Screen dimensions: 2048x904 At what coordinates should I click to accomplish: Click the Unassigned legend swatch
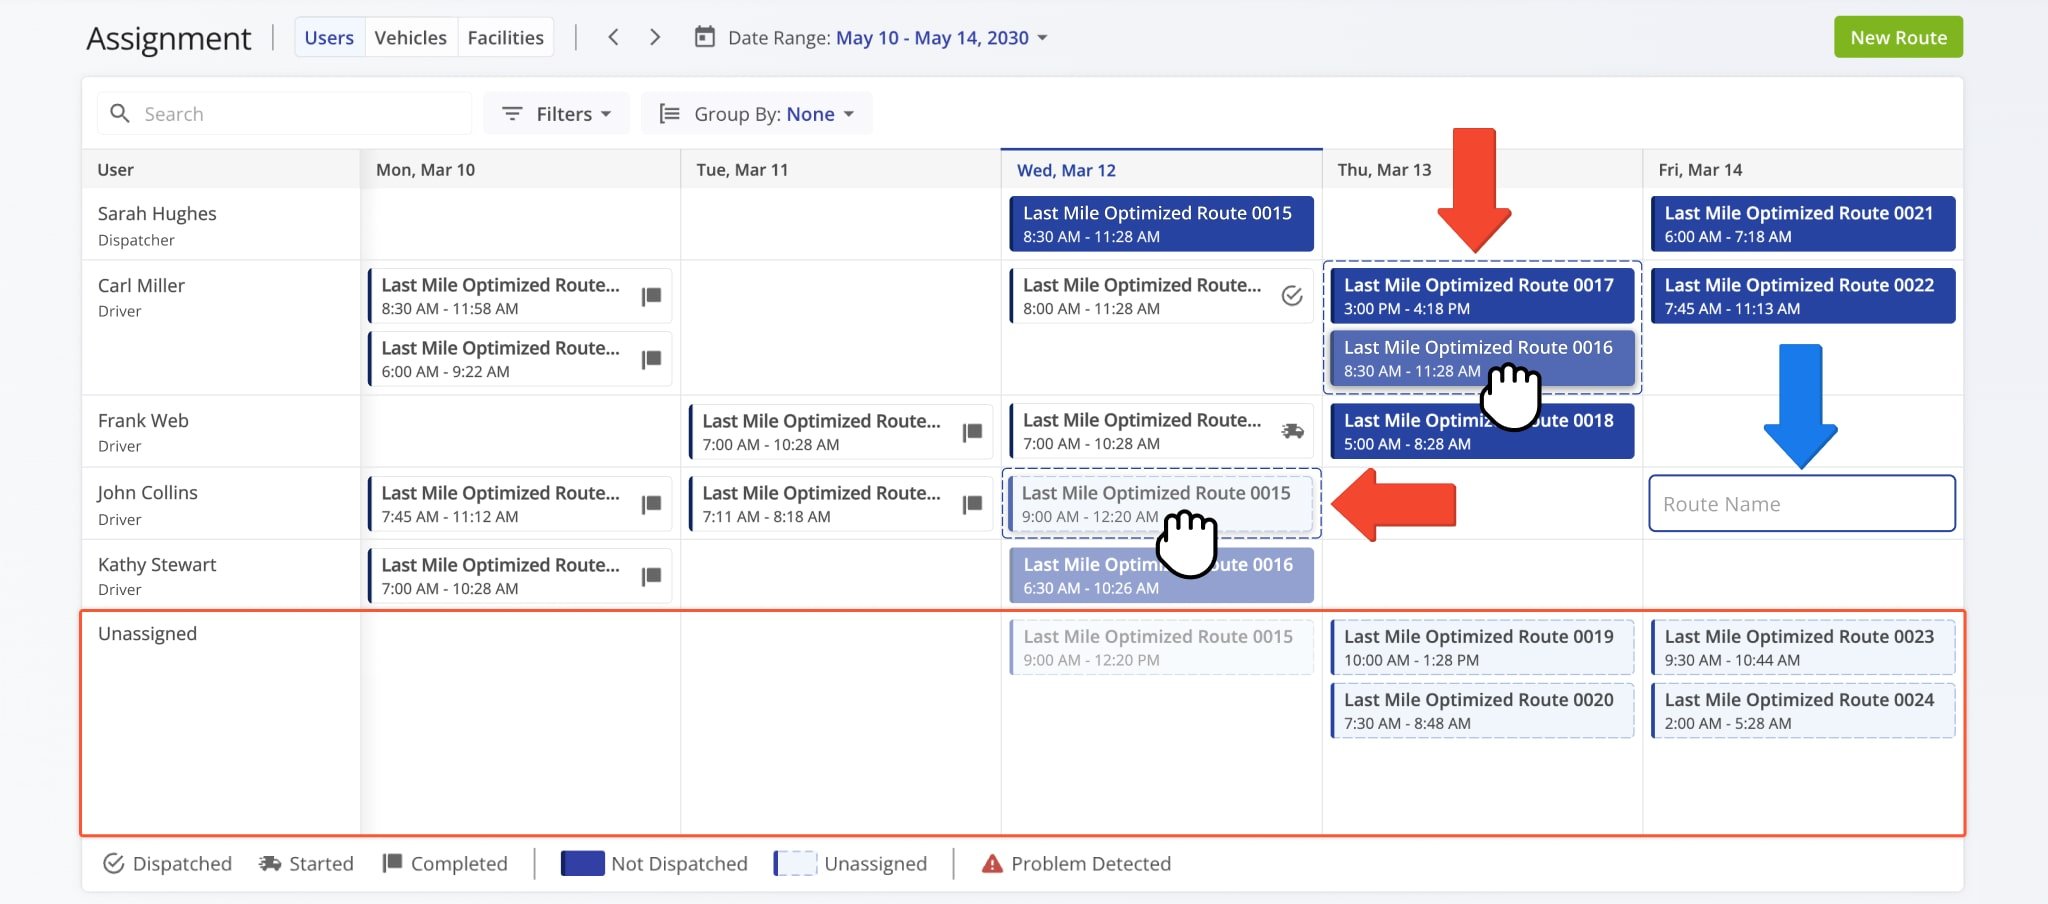795,863
